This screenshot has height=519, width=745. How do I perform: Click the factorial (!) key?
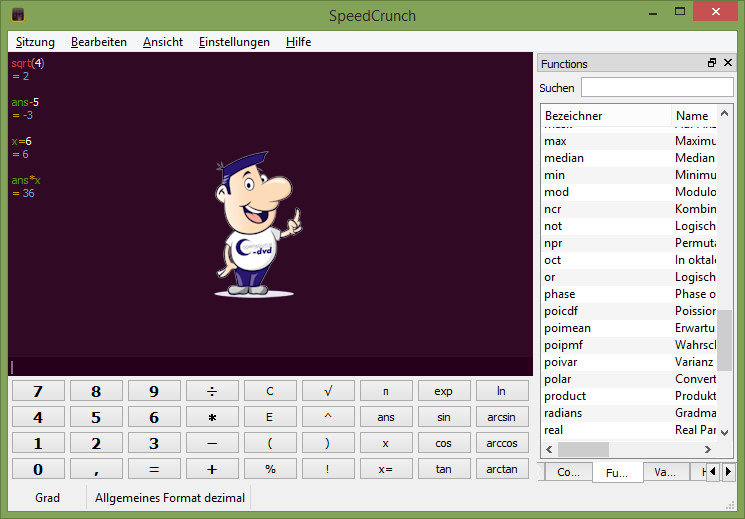coord(327,469)
